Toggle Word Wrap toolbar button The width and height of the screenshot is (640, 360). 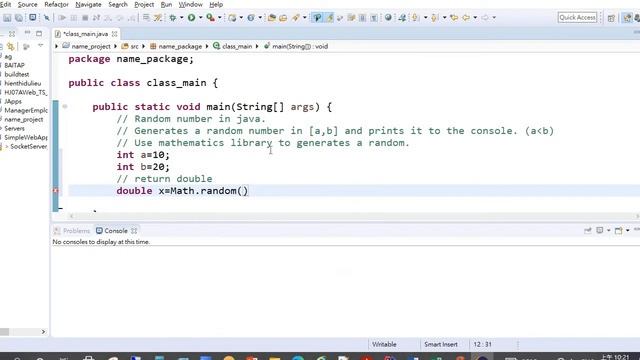(351, 18)
